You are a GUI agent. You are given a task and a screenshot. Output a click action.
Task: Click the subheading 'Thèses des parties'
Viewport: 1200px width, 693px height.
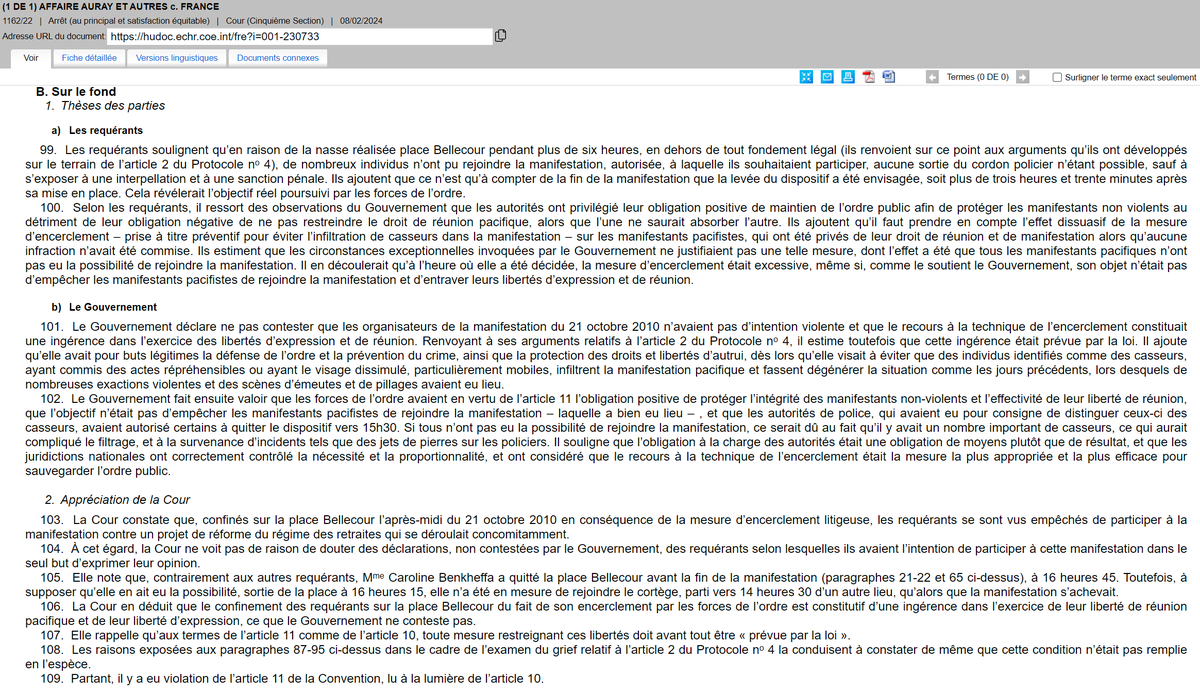(113, 106)
